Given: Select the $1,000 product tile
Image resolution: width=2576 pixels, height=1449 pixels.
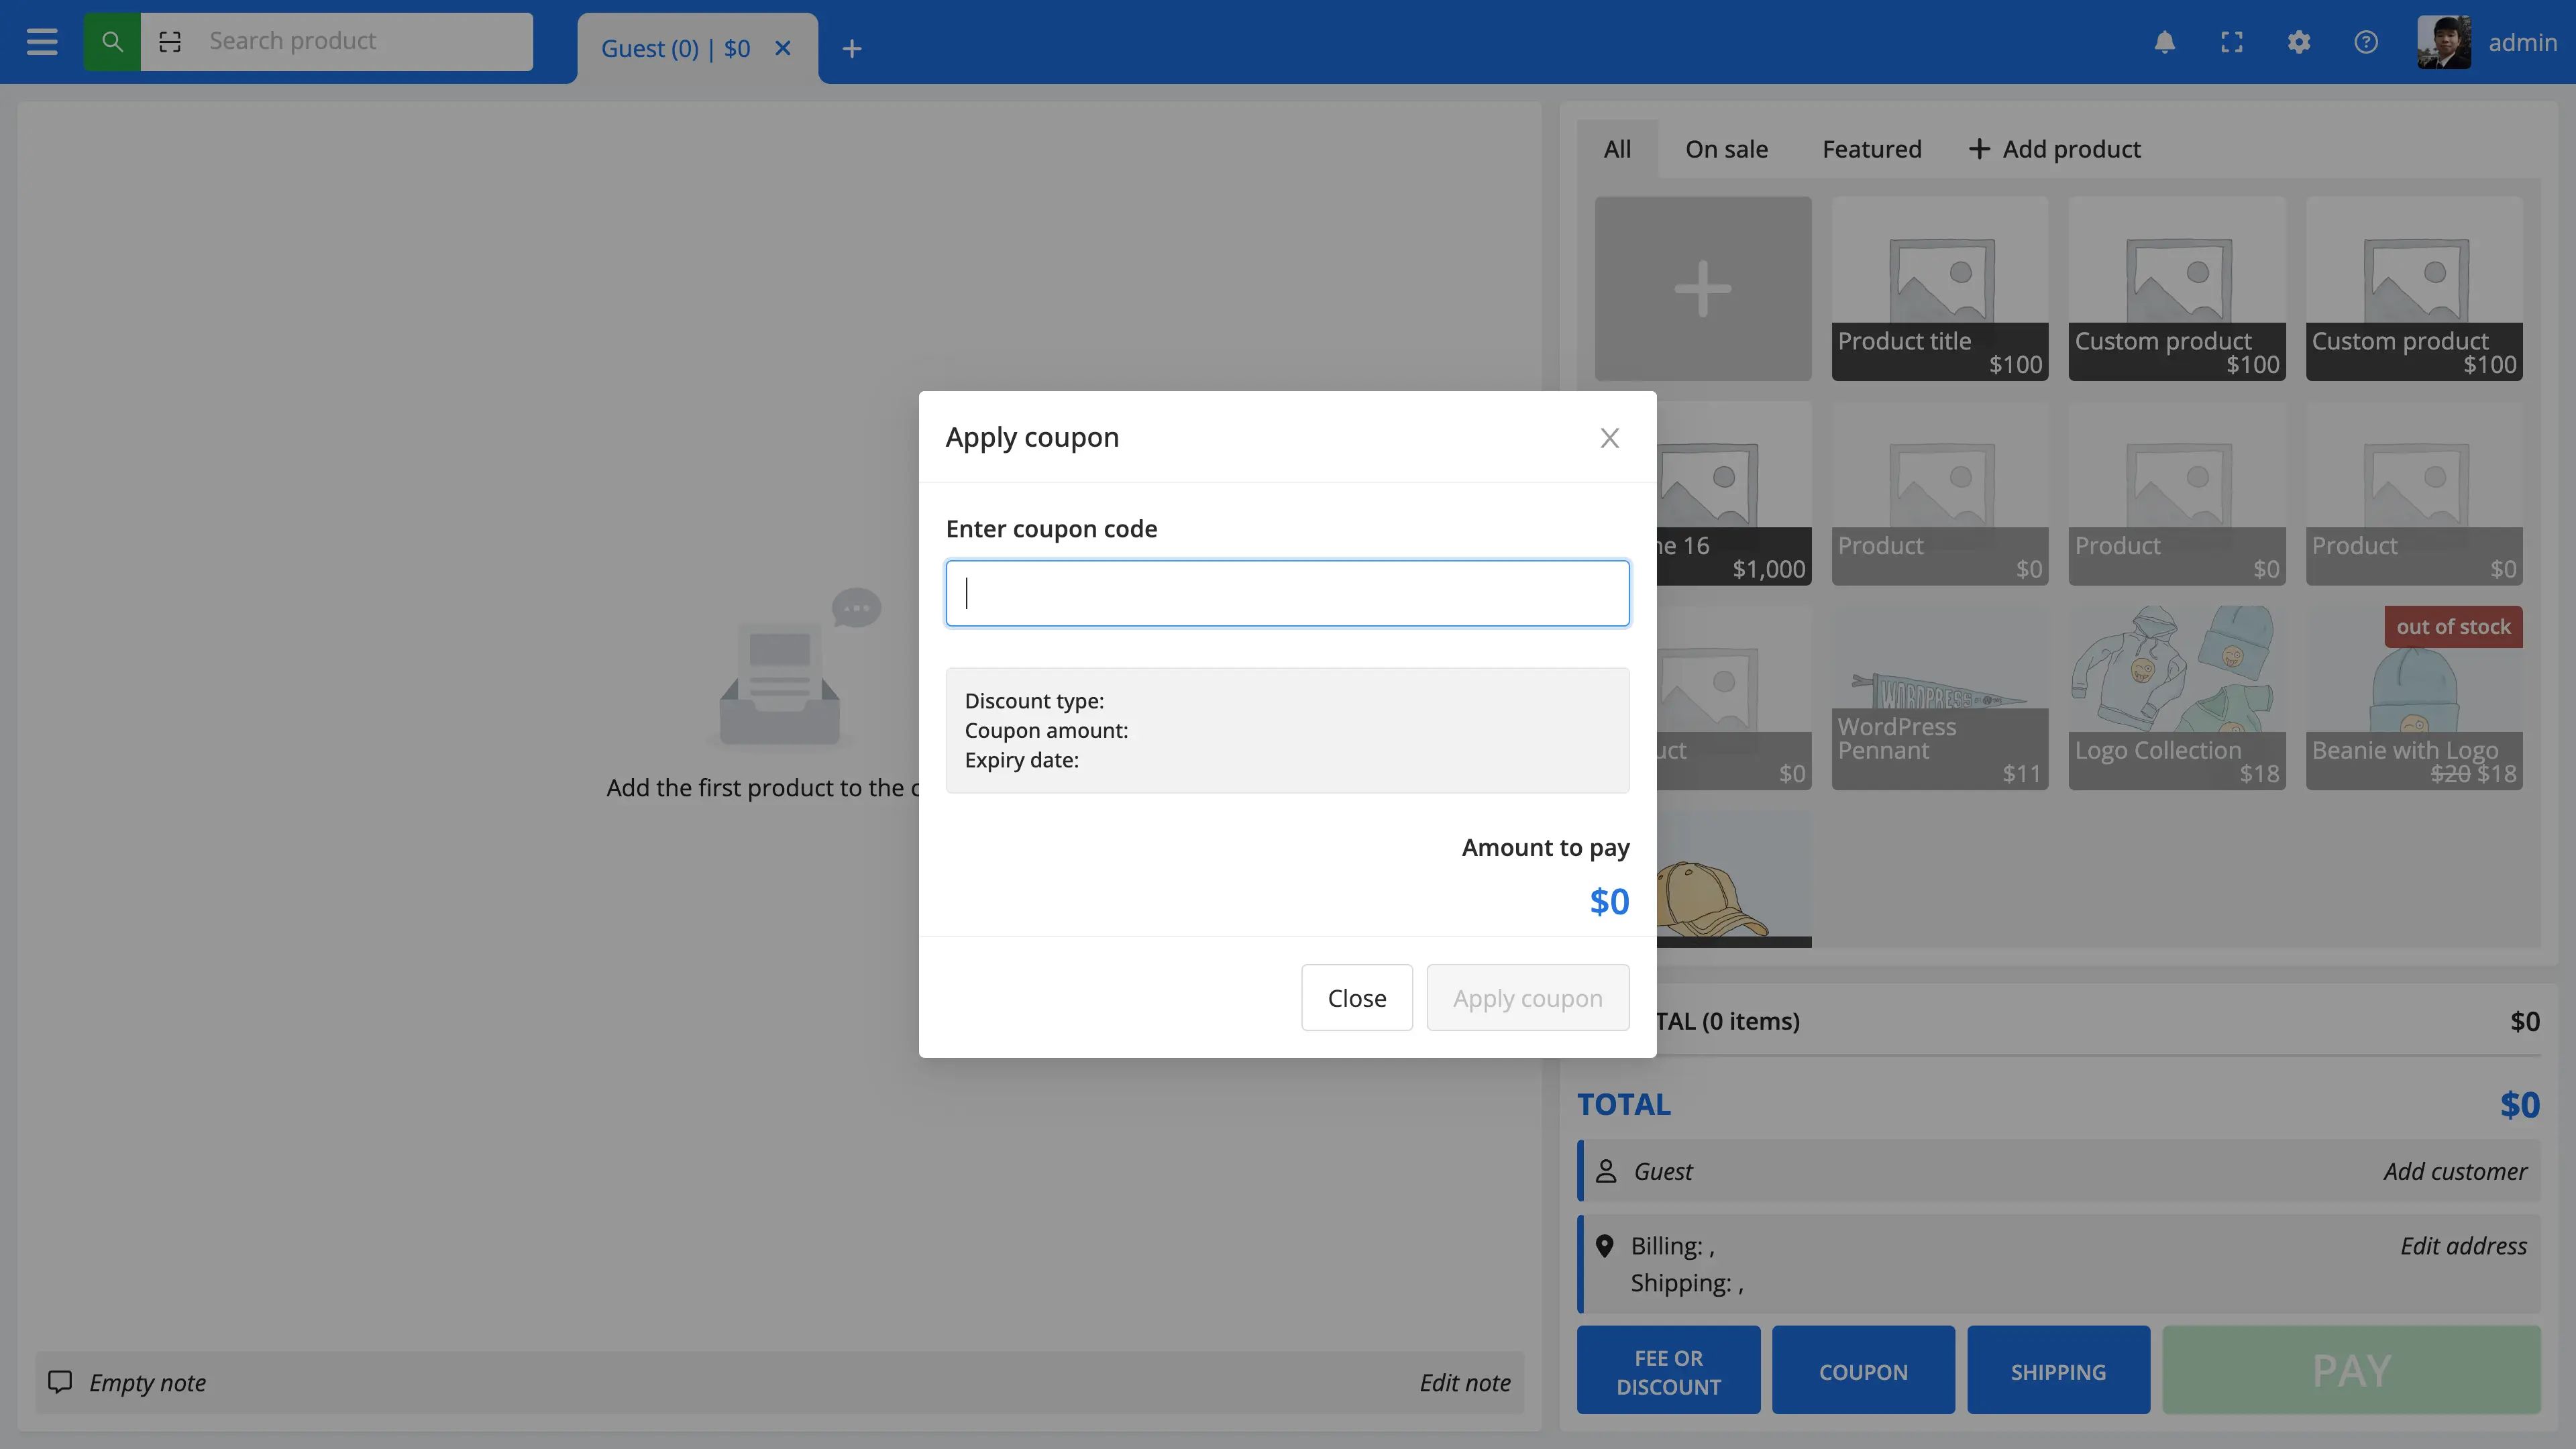Looking at the screenshot, I should (x=1734, y=493).
